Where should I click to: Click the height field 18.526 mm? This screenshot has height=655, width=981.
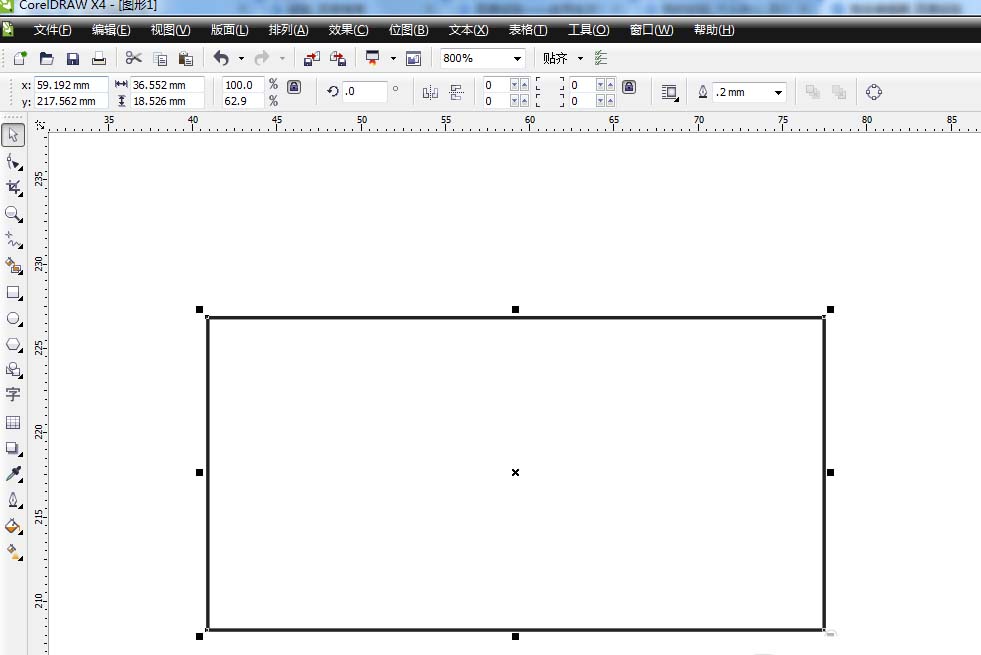tap(167, 101)
